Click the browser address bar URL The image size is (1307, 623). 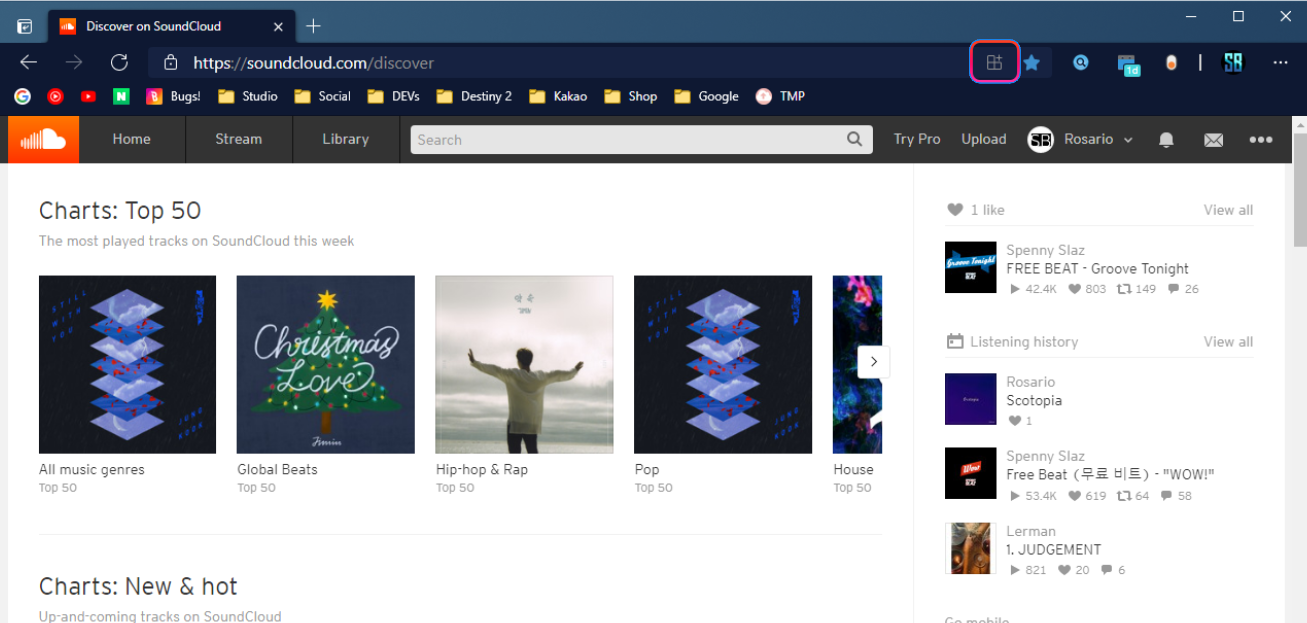(x=313, y=63)
